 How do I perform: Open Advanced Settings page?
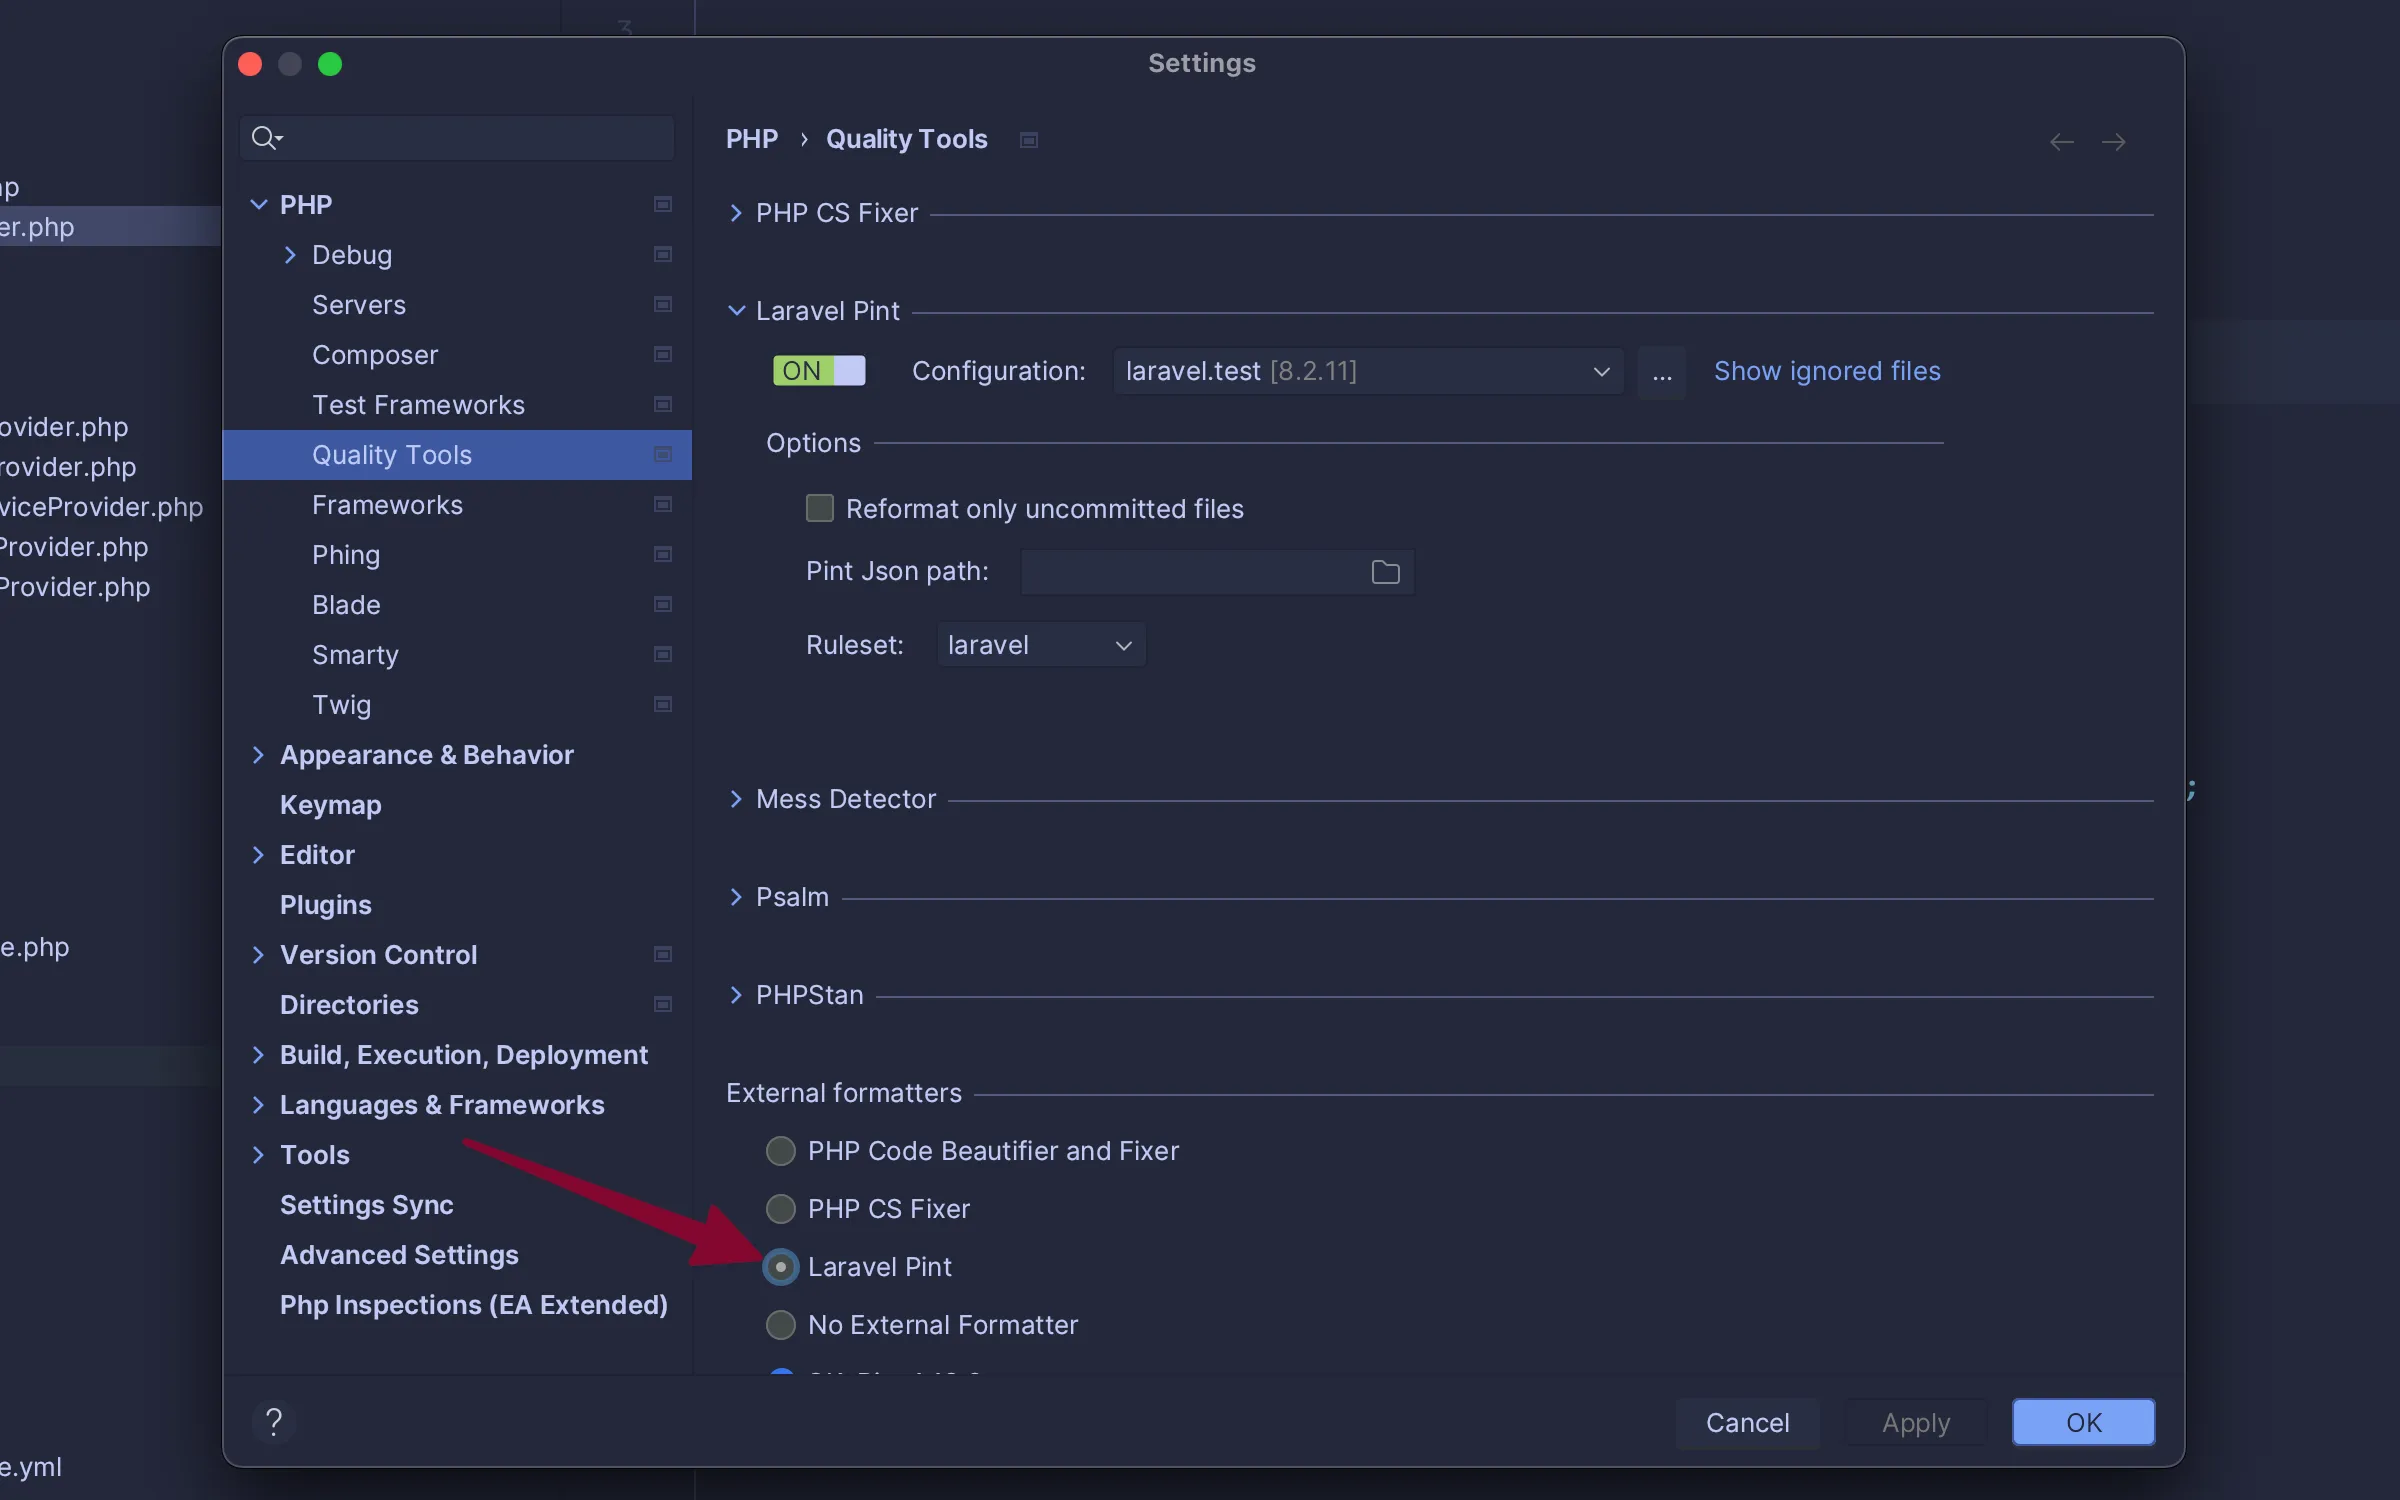399,1255
